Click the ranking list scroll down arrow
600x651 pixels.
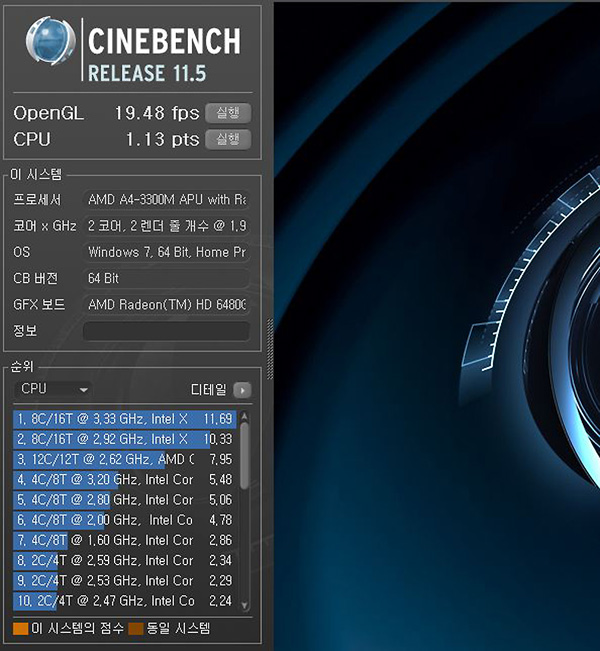point(245,605)
